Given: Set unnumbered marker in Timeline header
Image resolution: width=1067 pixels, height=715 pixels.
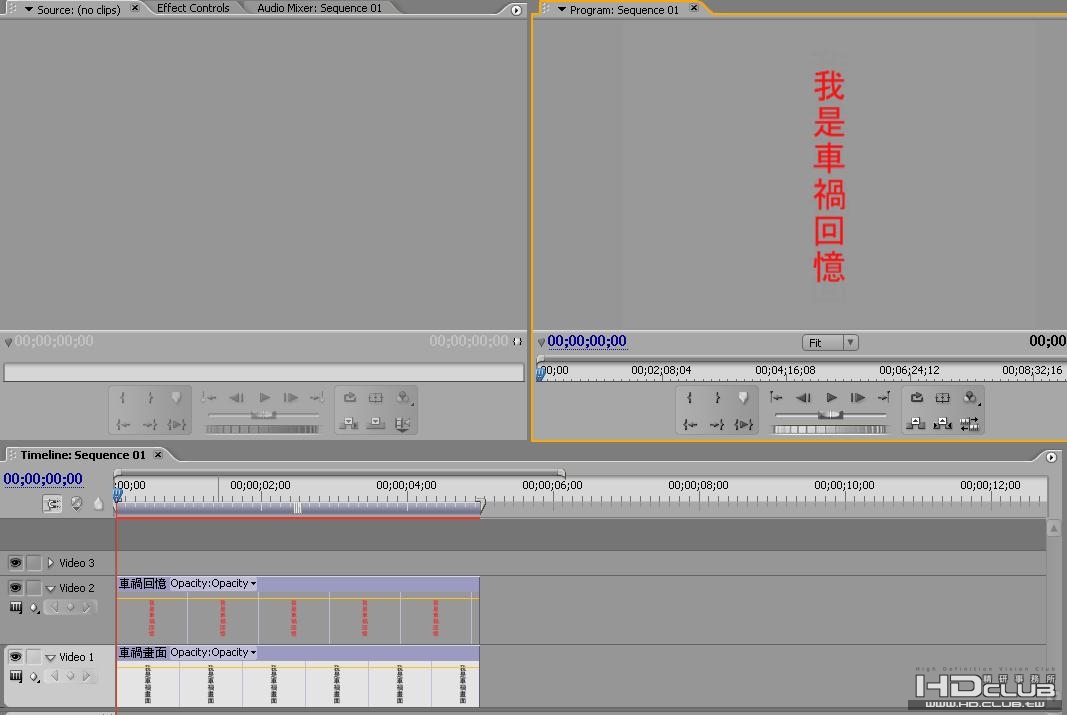Looking at the screenshot, I should pos(98,503).
